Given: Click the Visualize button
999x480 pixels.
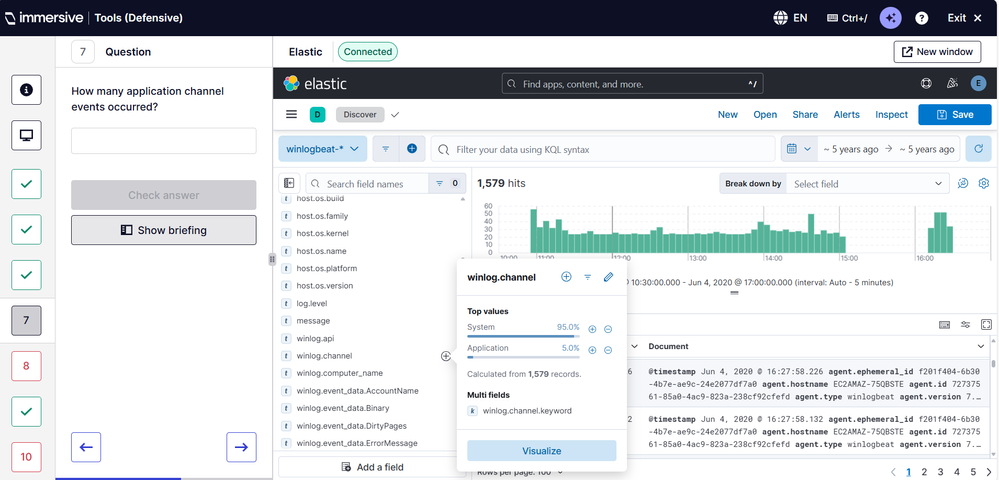Looking at the screenshot, I should pyautogui.click(x=541, y=450).
